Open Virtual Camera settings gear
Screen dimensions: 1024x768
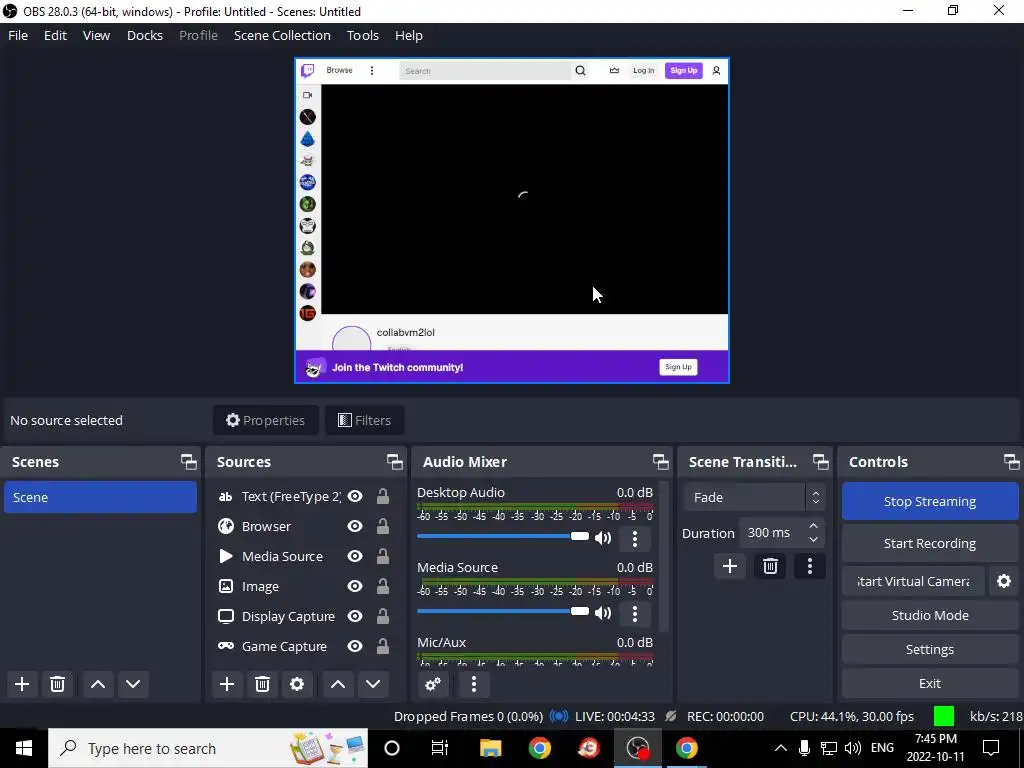[x=1004, y=581]
